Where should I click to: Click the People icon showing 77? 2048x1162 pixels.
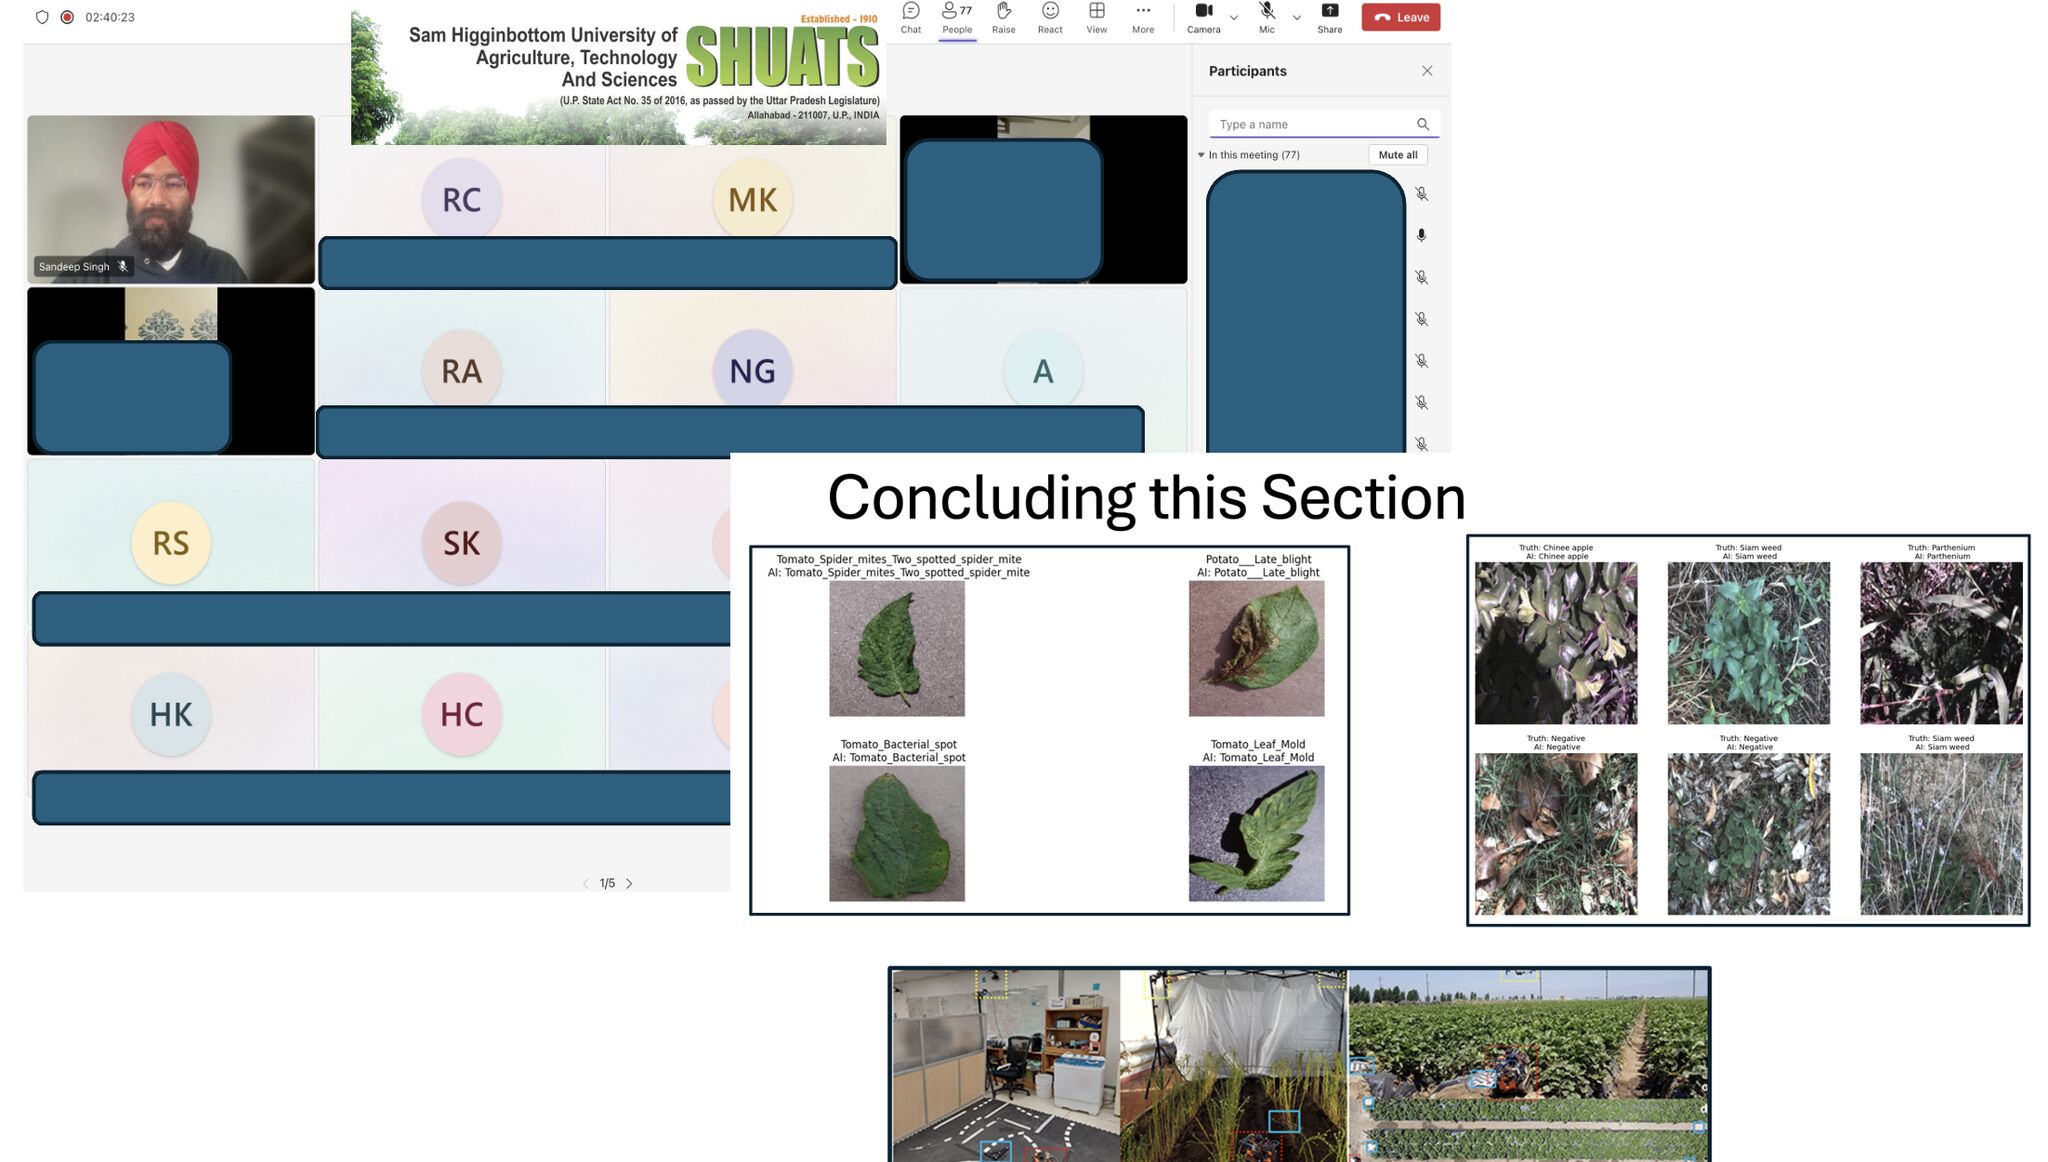[956, 17]
